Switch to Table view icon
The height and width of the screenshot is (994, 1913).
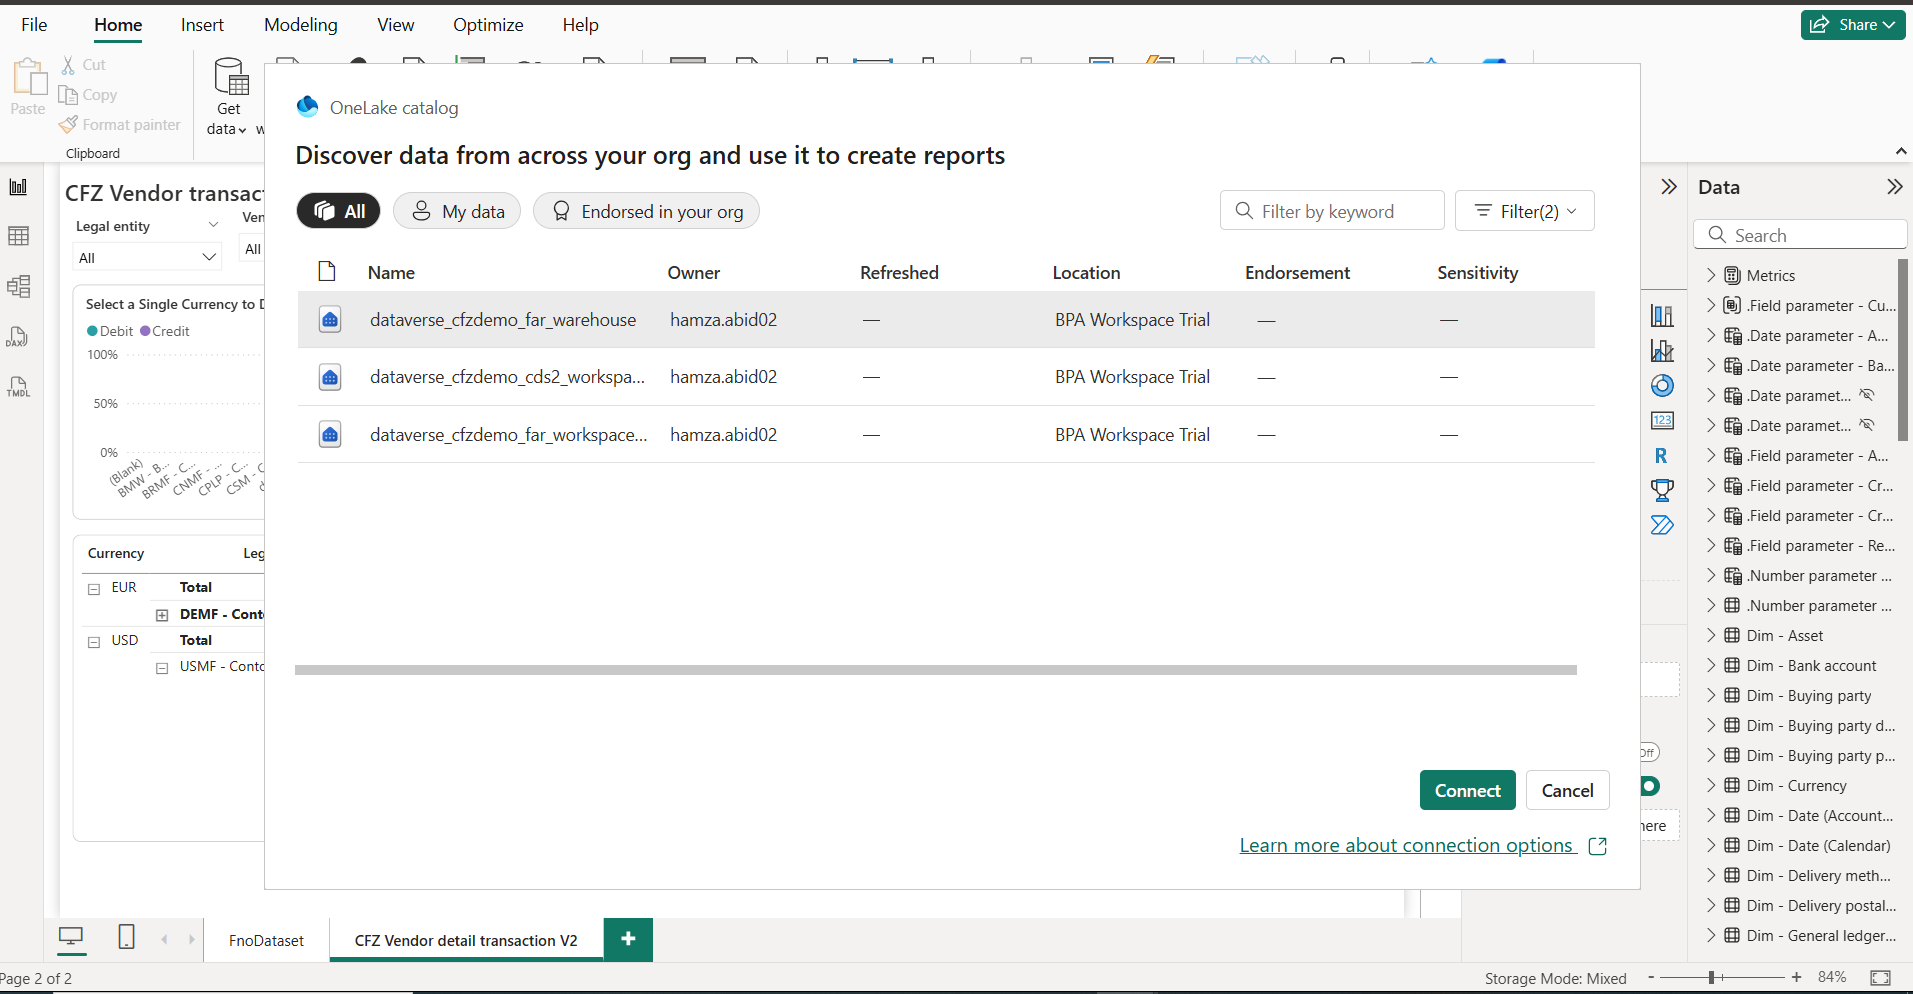pos(18,236)
